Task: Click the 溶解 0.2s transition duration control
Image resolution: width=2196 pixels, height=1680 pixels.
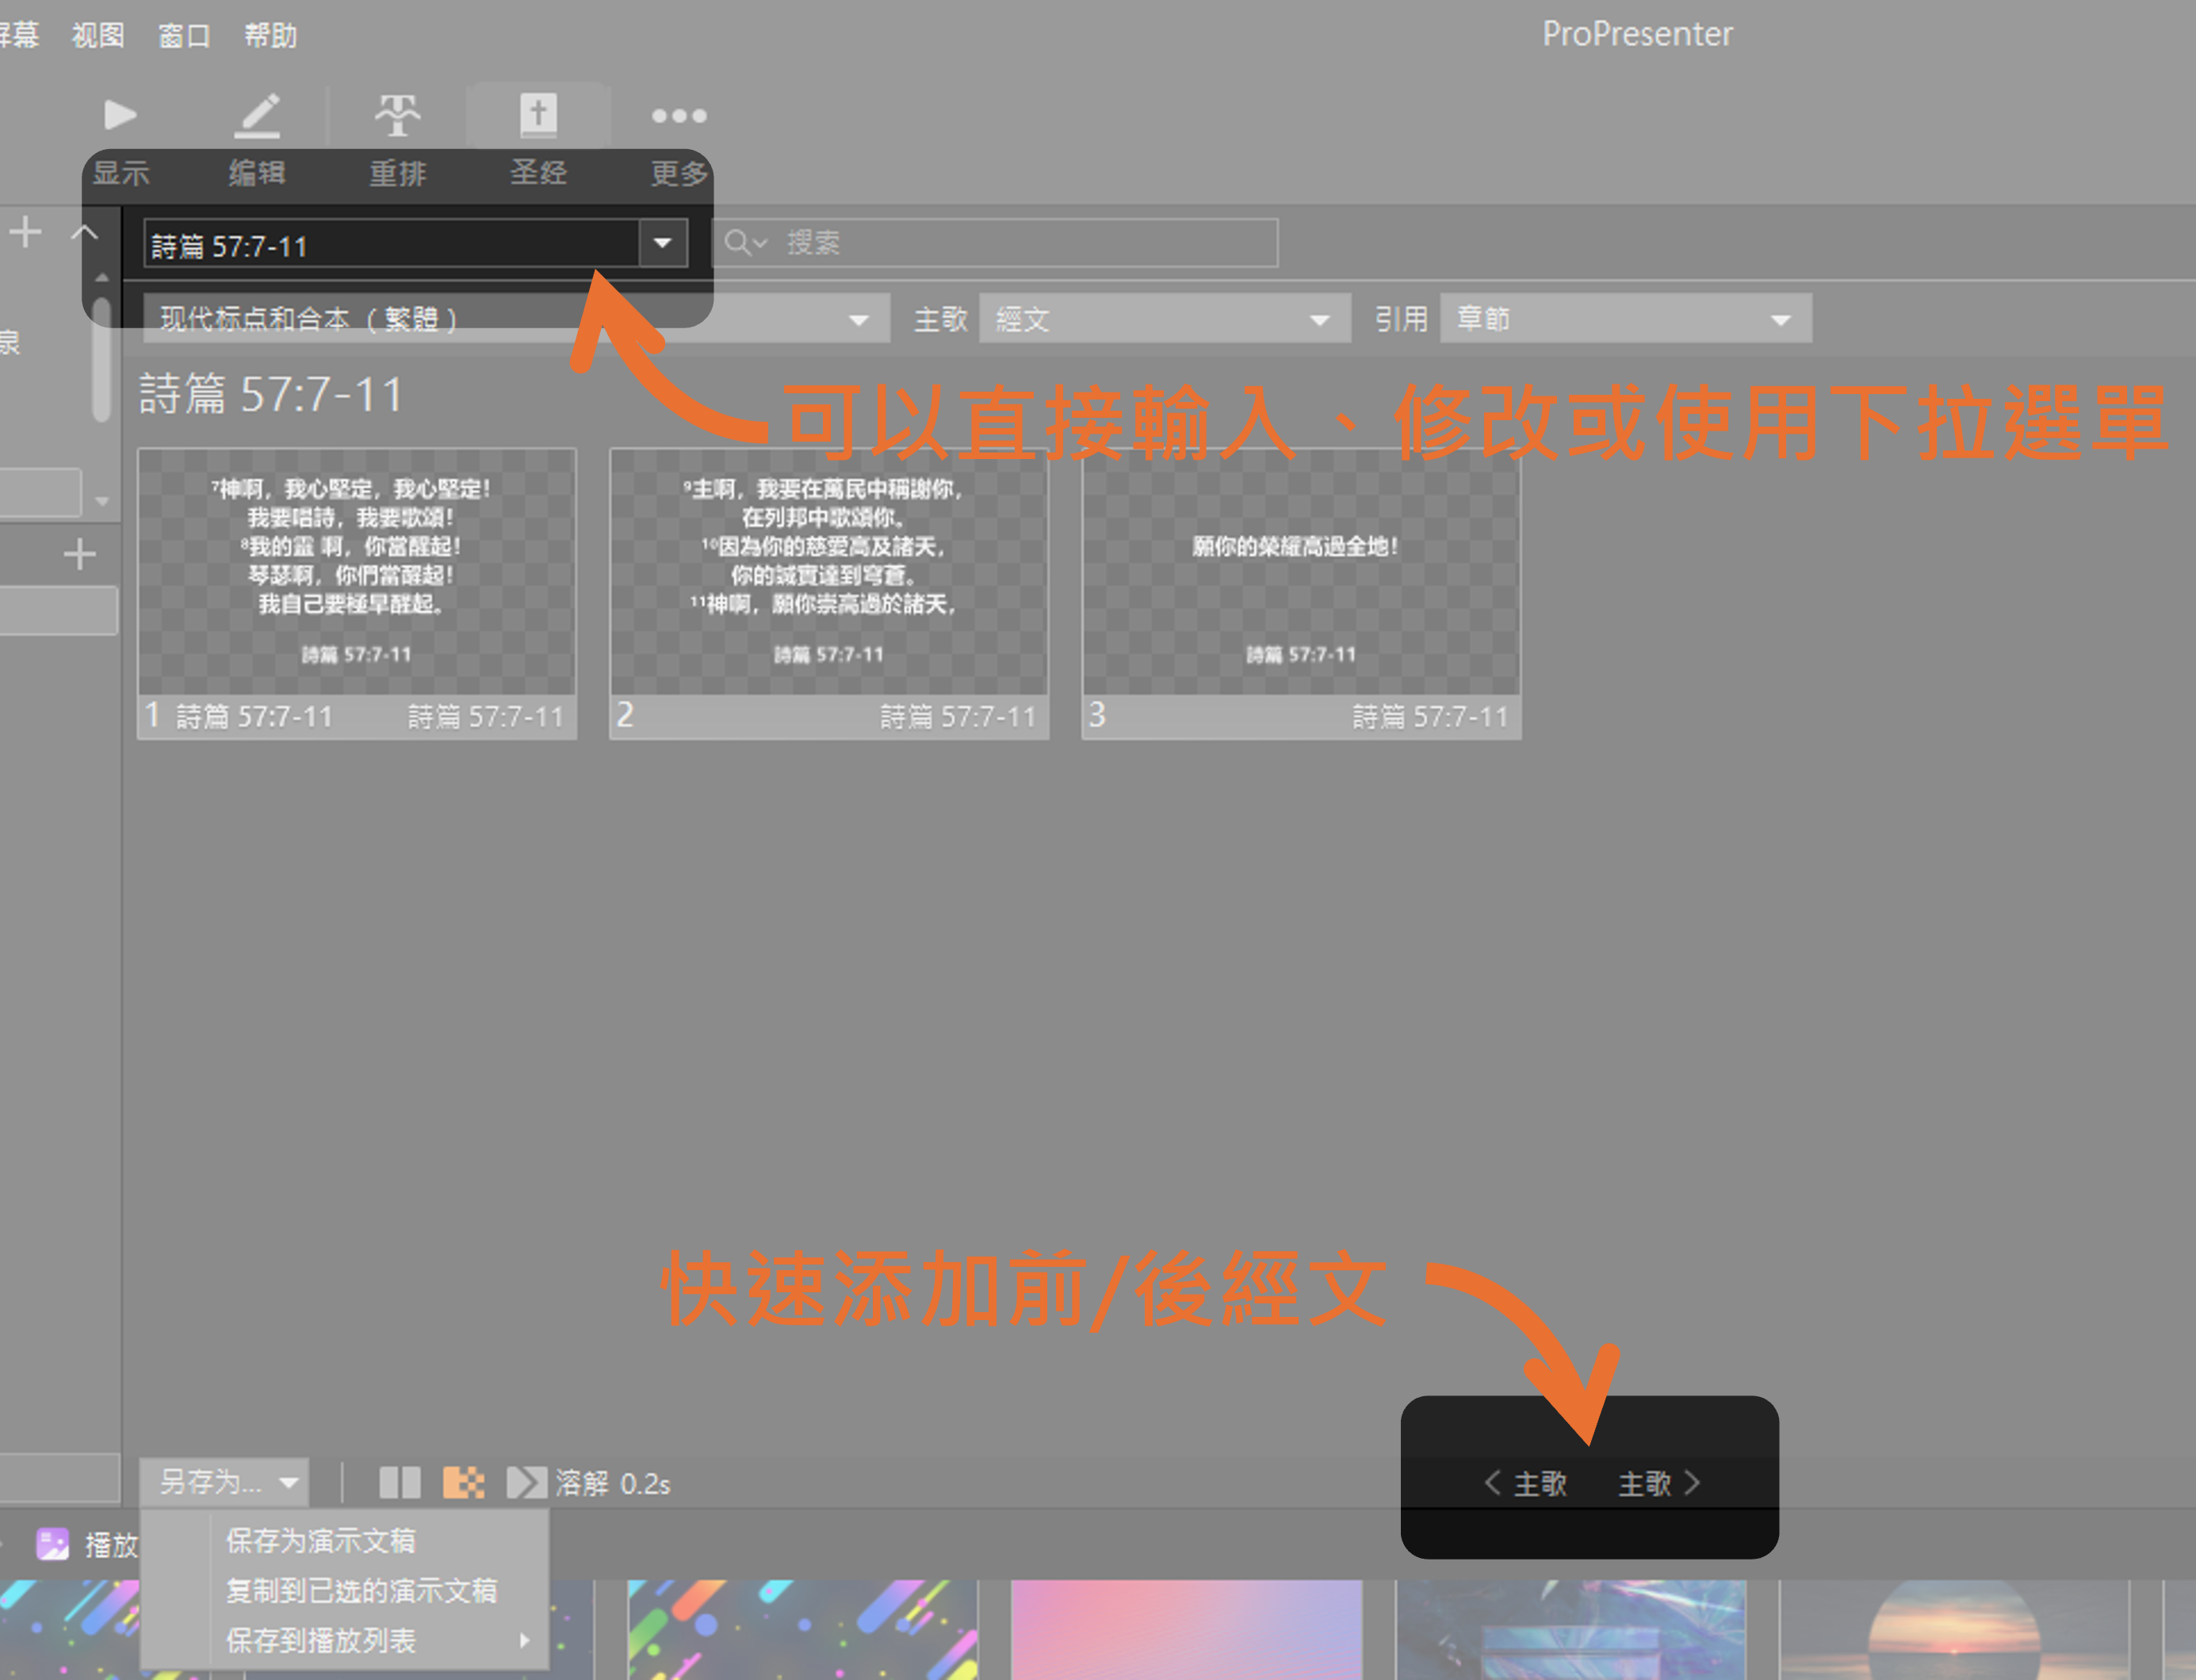Action: click(x=612, y=1484)
